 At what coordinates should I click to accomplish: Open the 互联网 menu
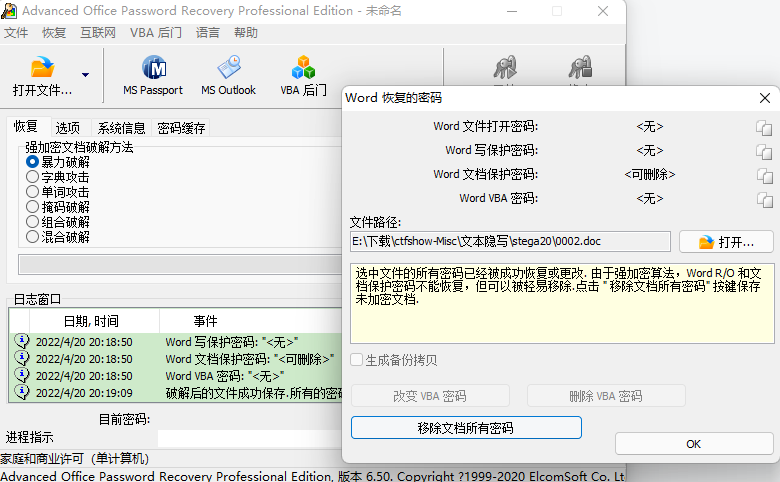click(98, 33)
